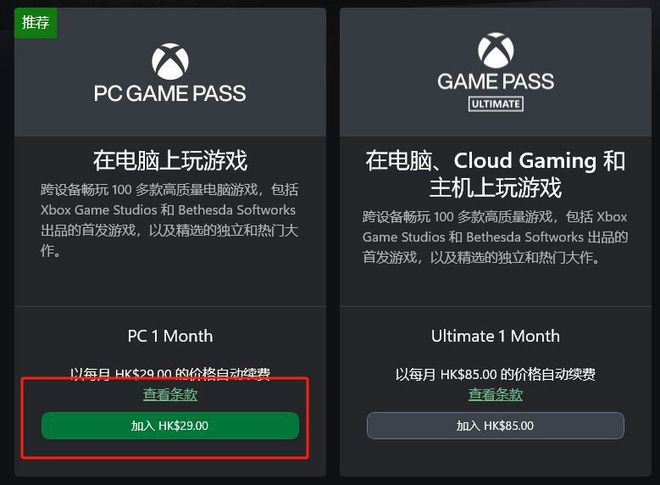660x485 pixels.
Task: Join PC Game Pass for HK$29.00
Action: 170,426
